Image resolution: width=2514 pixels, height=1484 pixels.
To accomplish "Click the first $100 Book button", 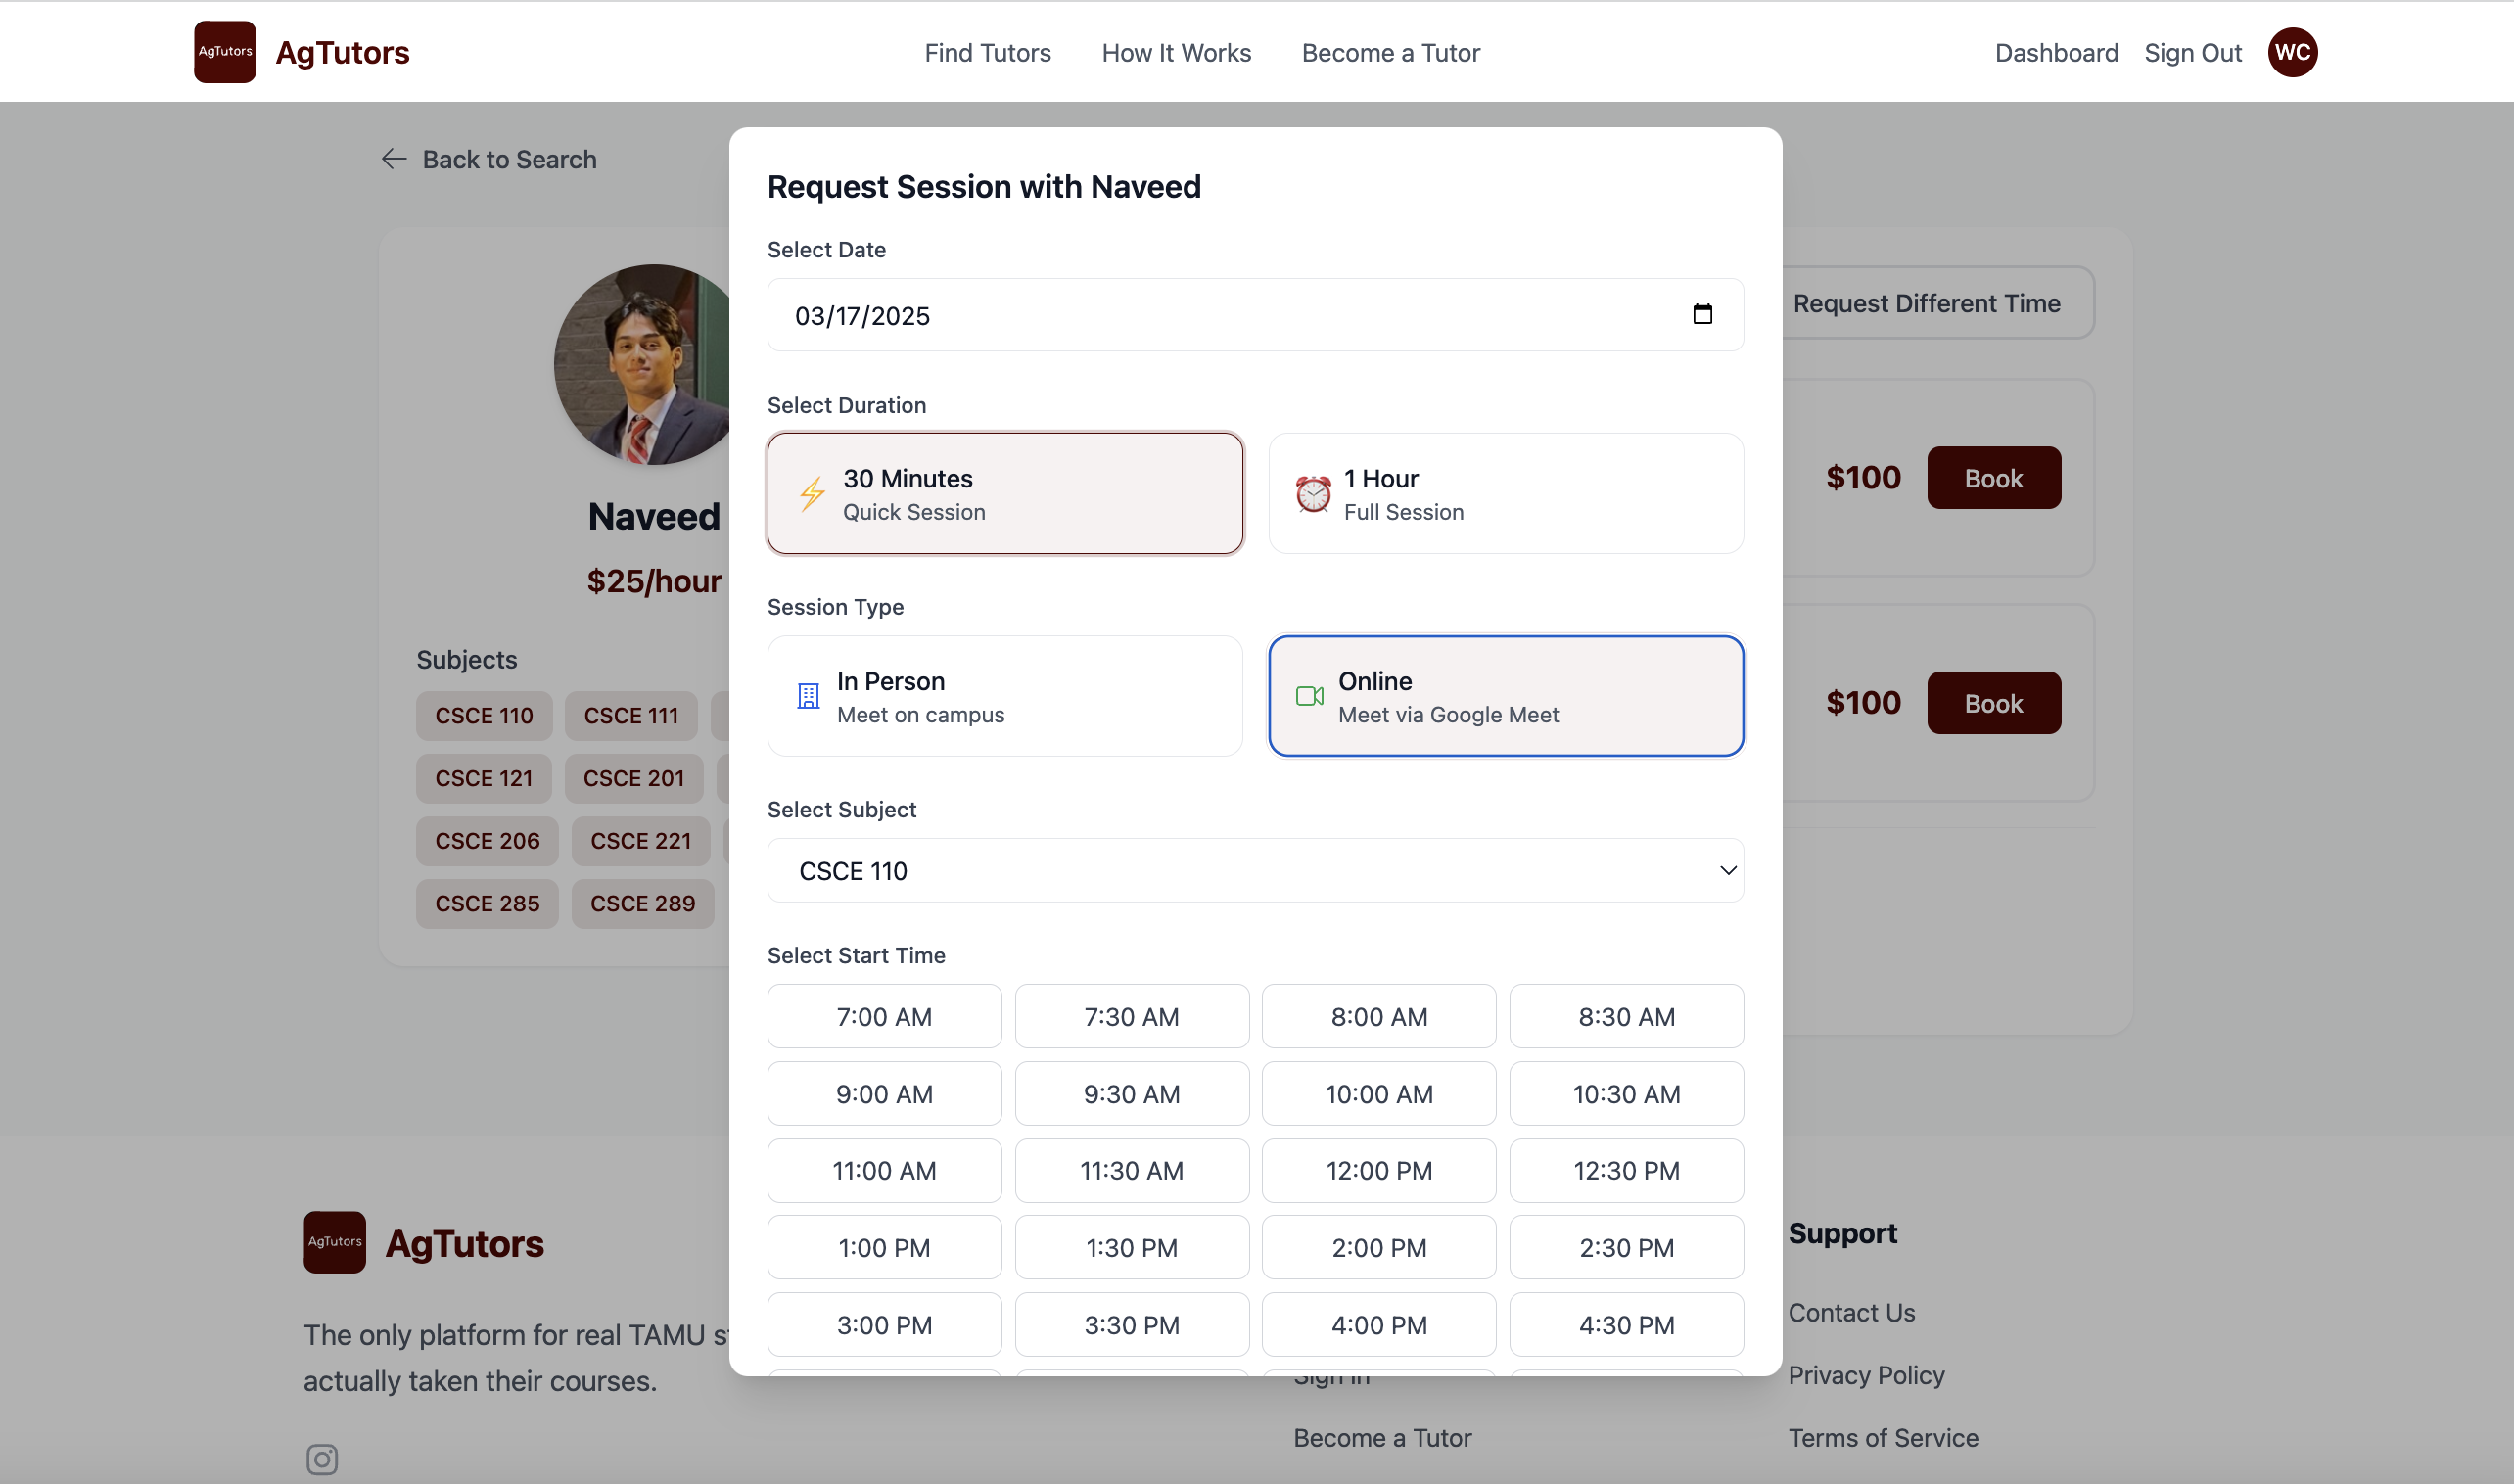I will (1993, 477).
